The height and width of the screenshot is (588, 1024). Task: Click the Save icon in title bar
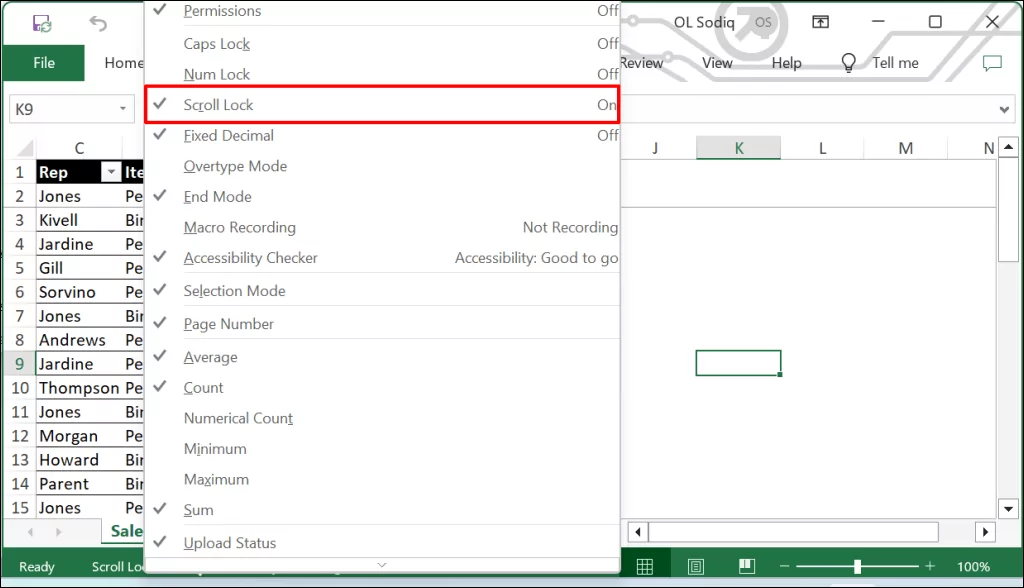click(x=42, y=22)
